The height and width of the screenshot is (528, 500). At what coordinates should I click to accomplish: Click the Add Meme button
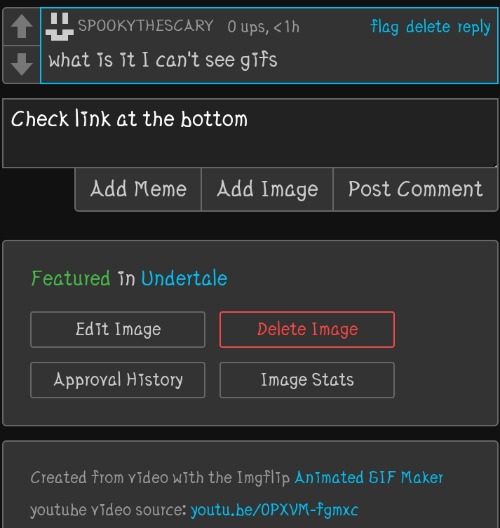(138, 189)
